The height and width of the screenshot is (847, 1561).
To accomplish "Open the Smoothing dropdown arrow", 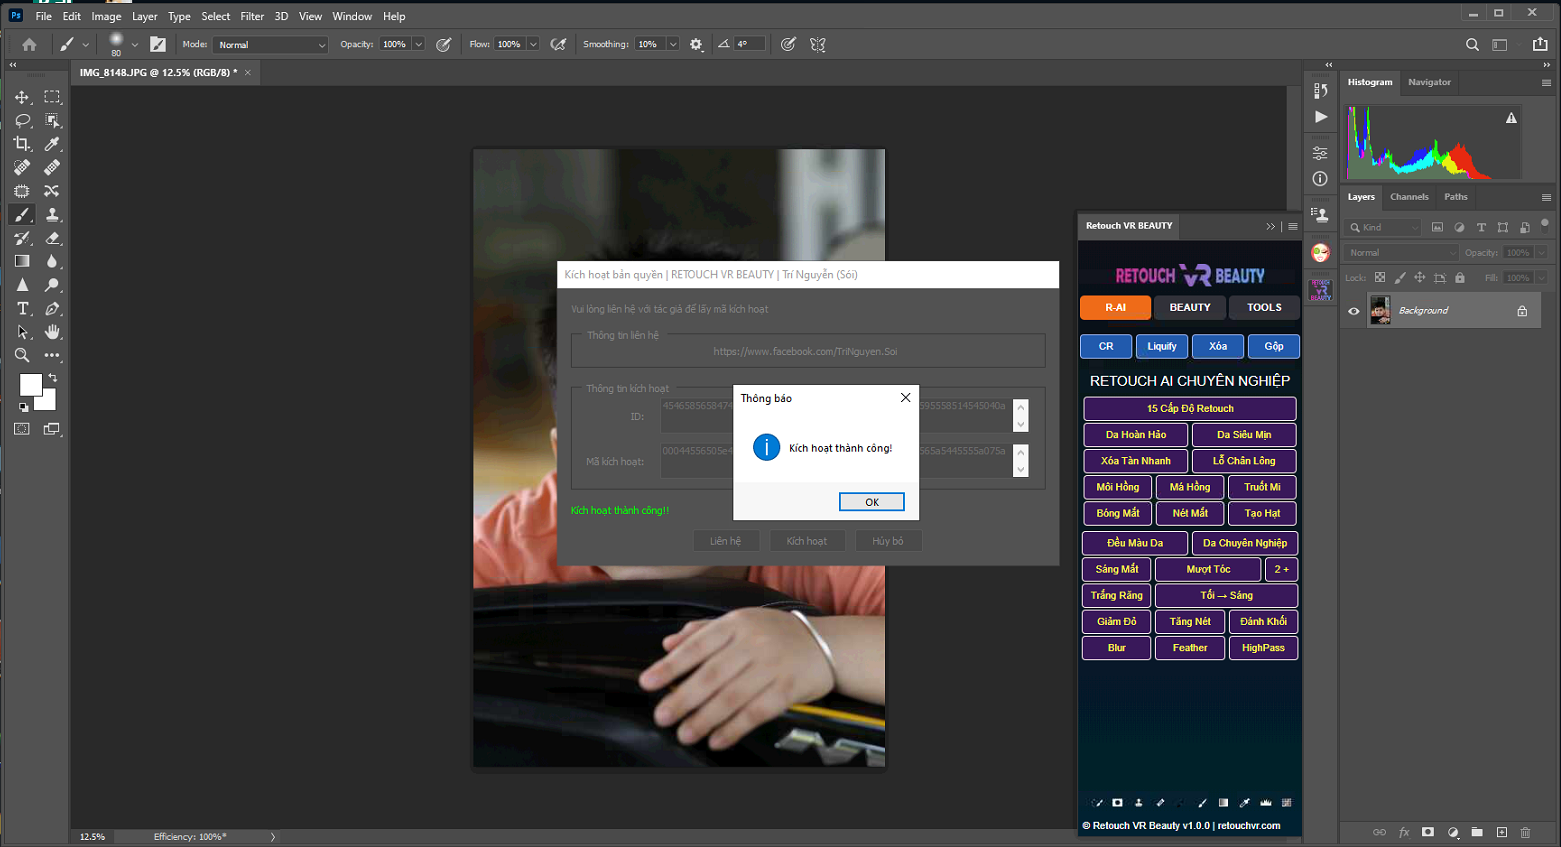I will [x=673, y=44].
